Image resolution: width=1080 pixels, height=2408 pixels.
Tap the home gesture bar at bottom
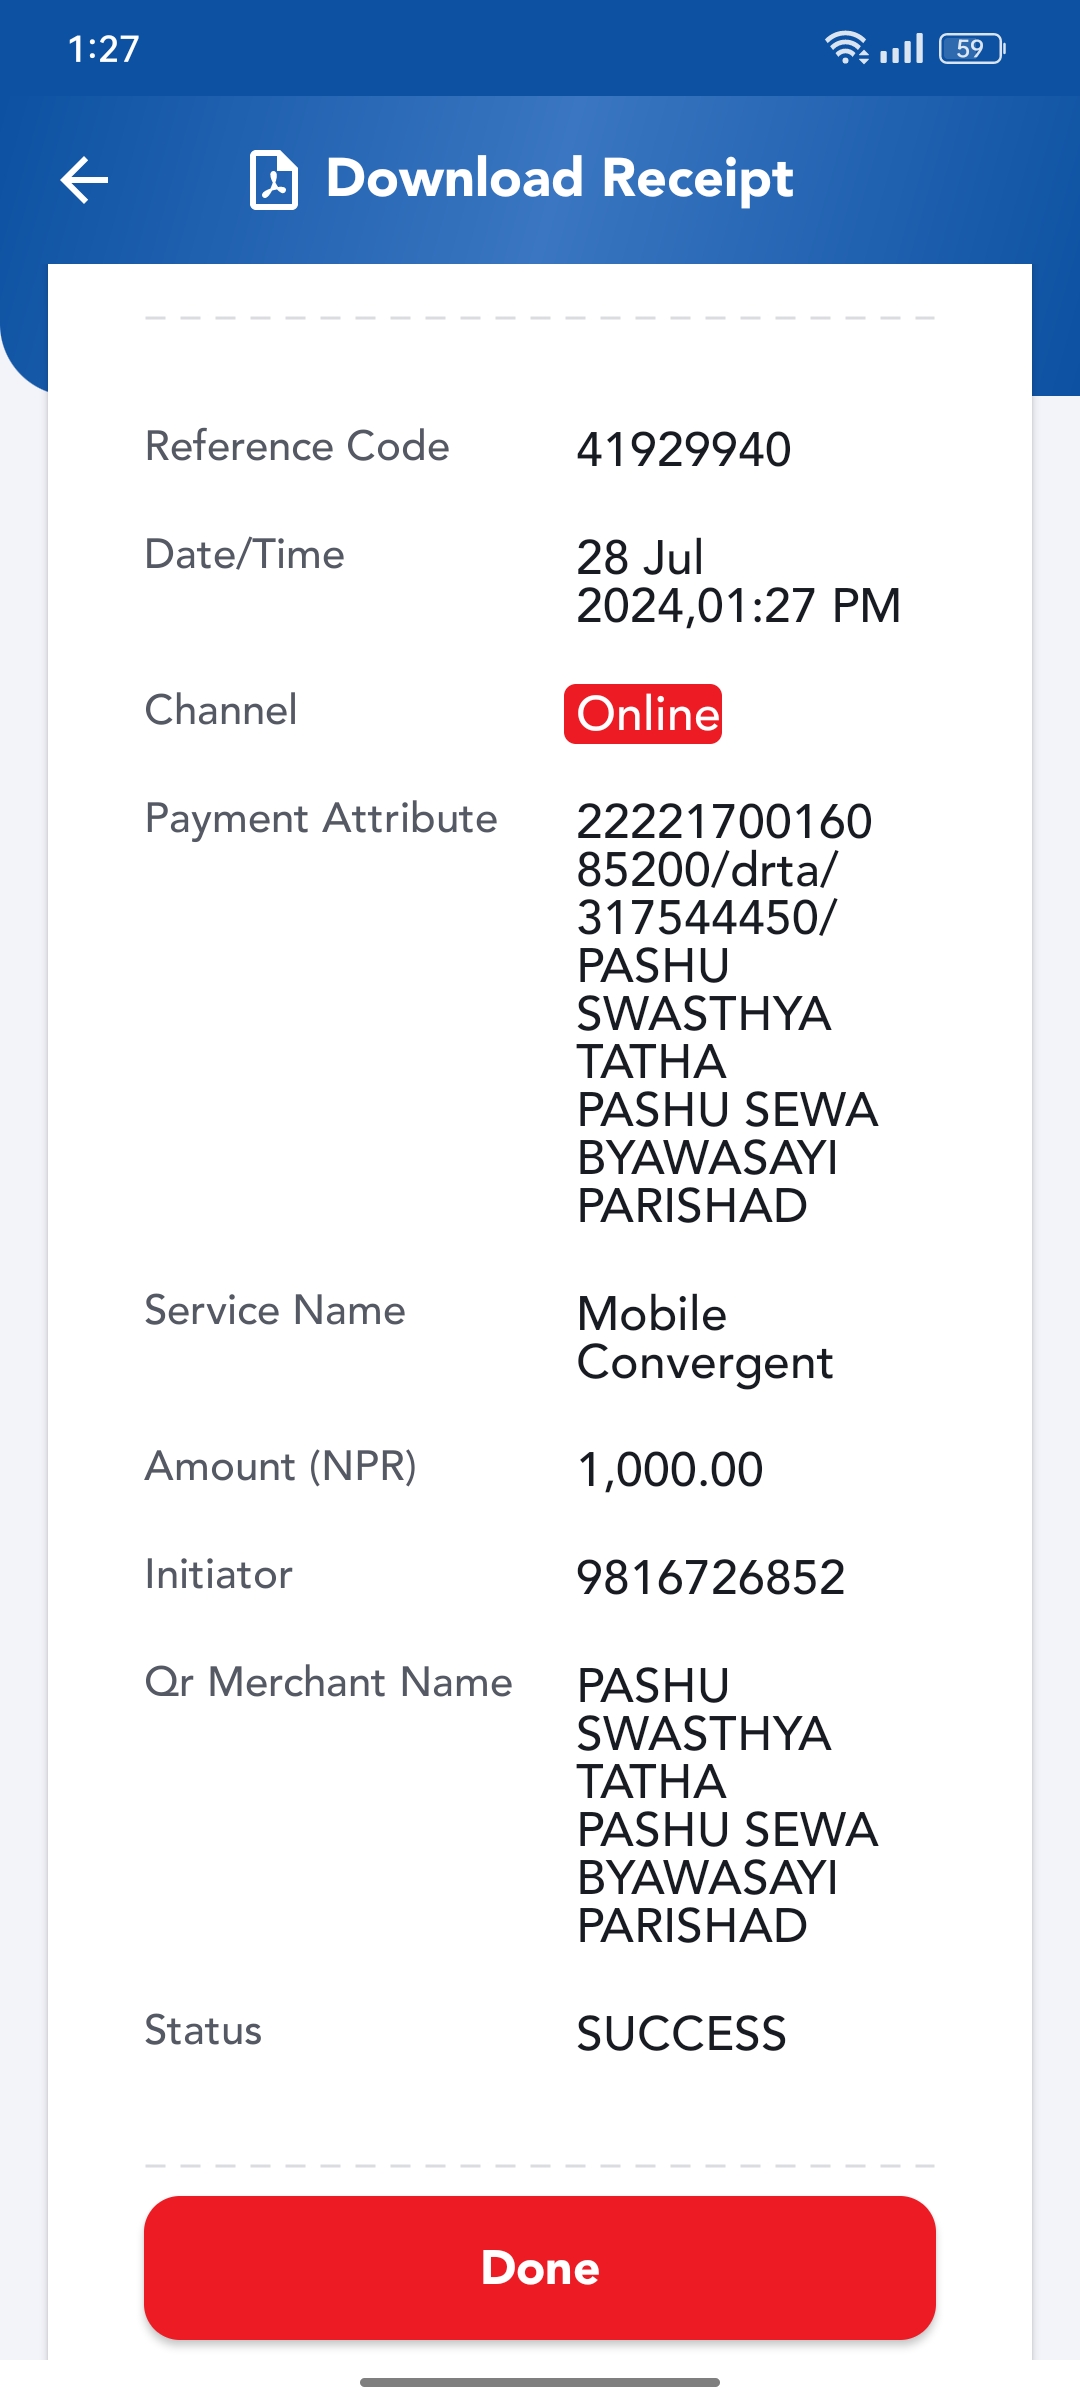tap(540, 2382)
